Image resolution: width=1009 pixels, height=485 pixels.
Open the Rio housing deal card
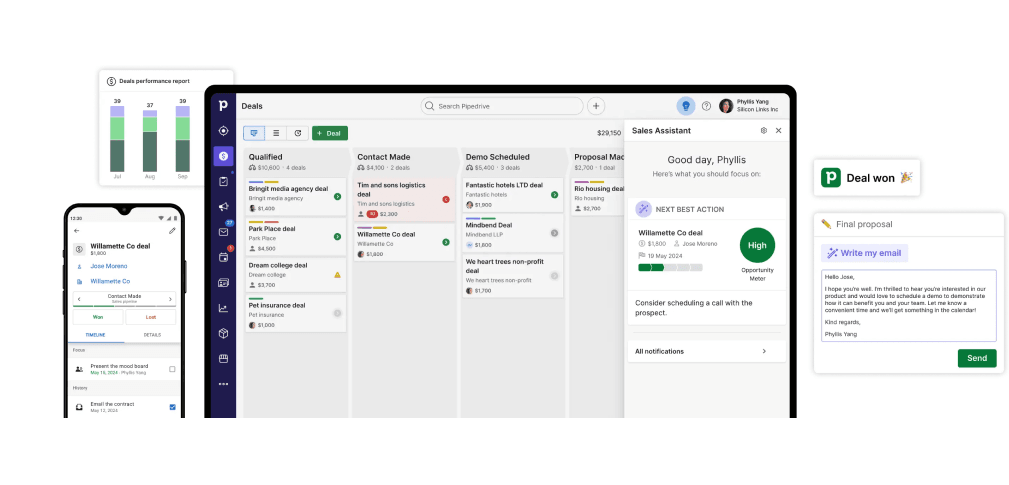(598, 197)
